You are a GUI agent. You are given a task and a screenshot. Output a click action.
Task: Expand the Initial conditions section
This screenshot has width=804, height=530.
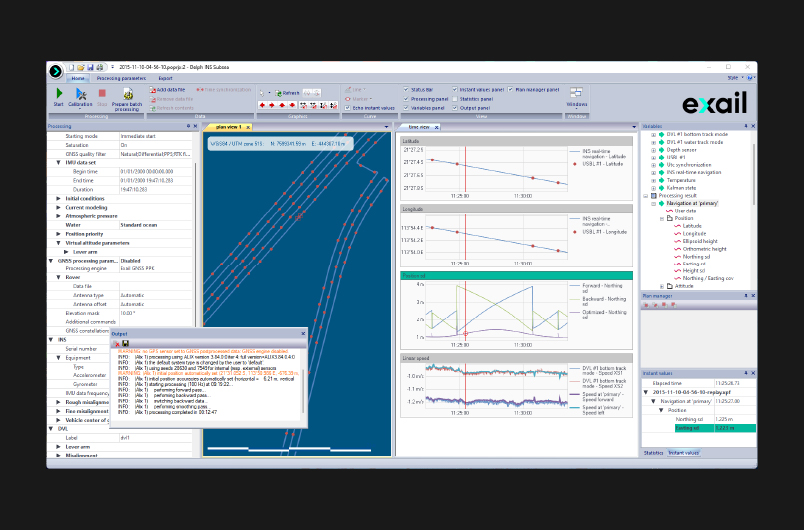[x=58, y=198]
